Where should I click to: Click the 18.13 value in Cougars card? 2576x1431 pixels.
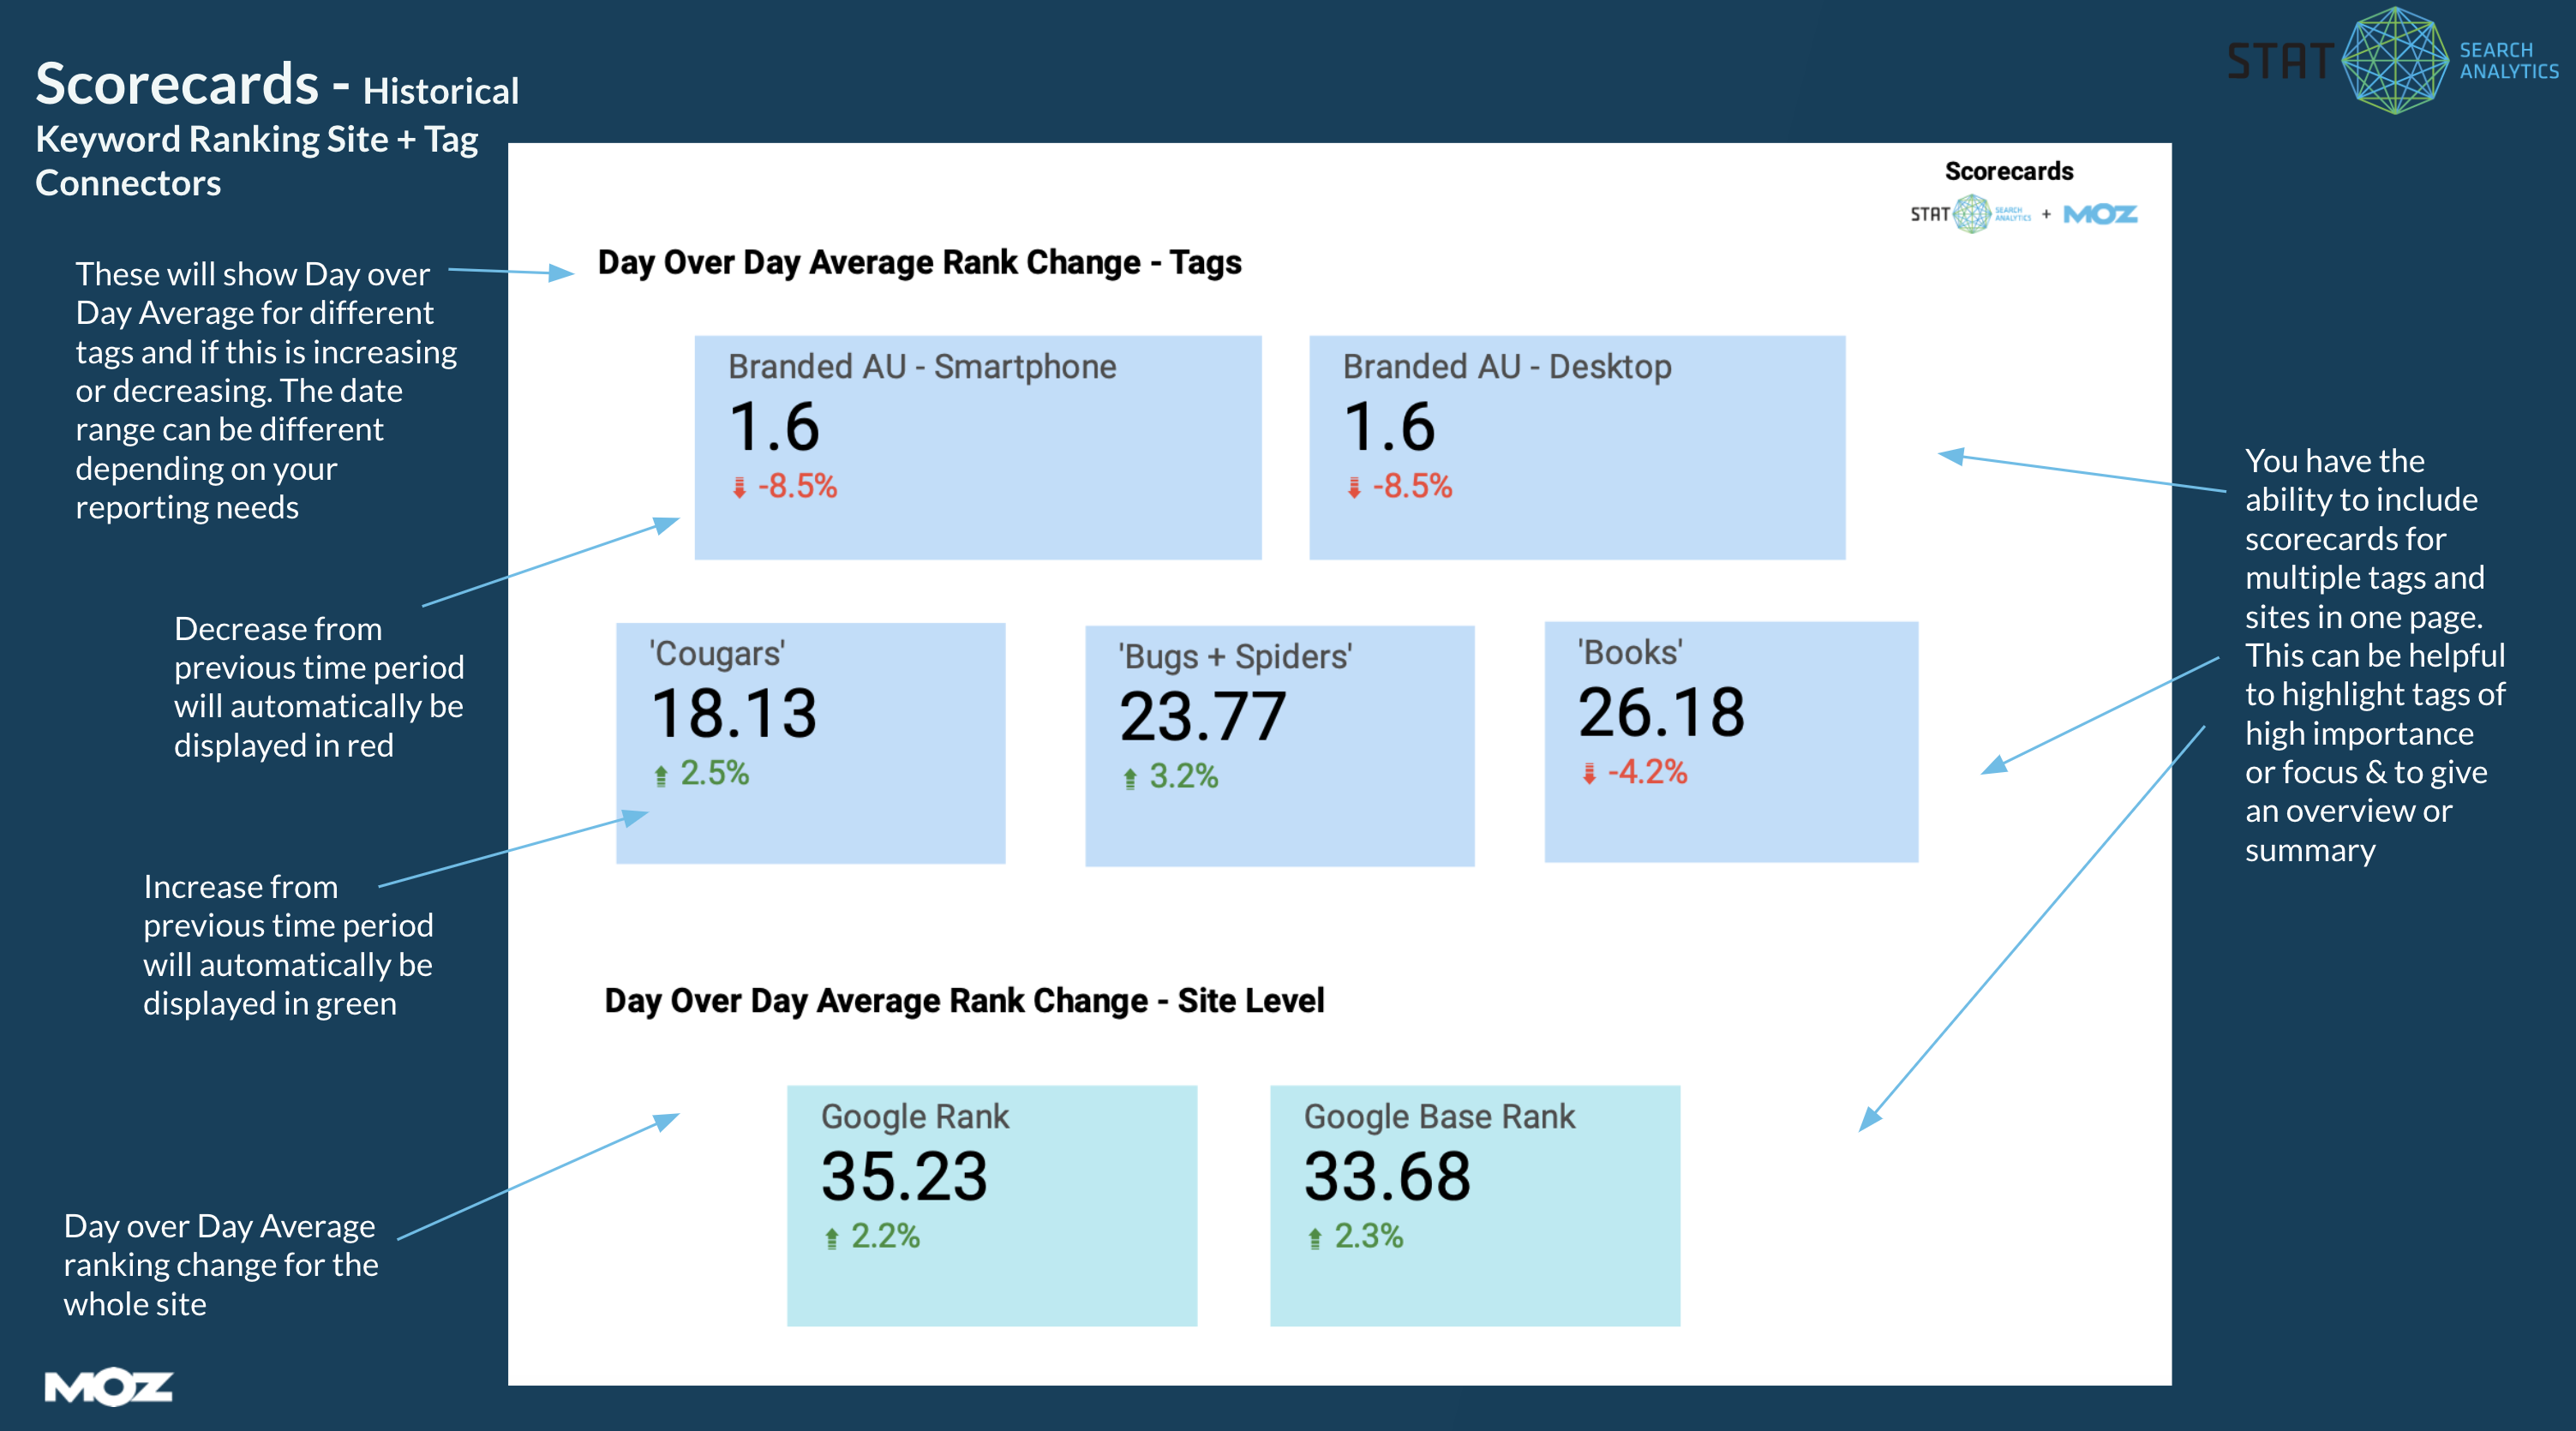(x=734, y=714)
